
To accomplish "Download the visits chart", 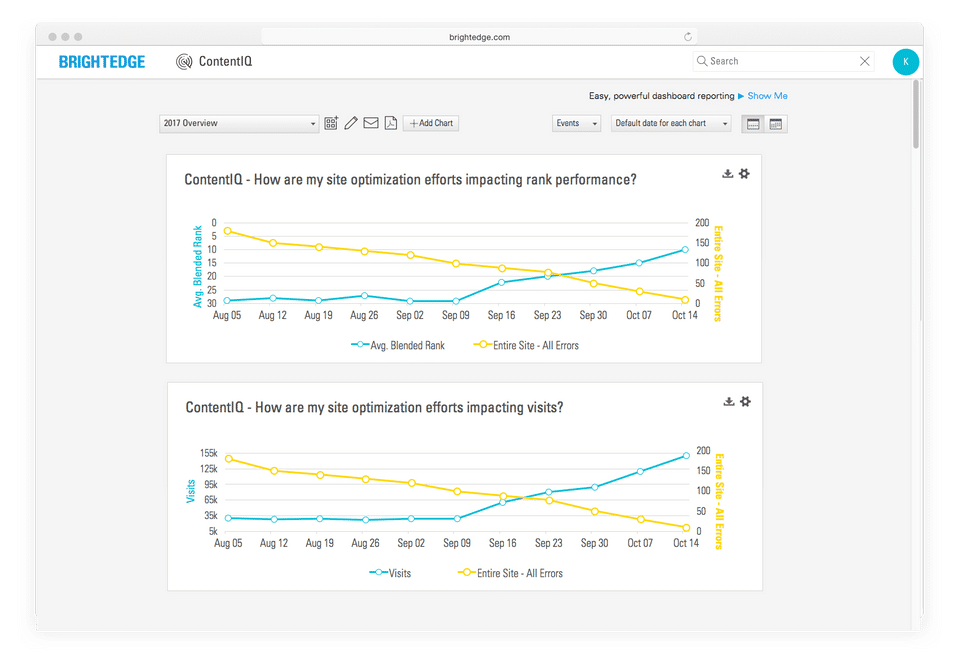I will click(x=729, y=402).
